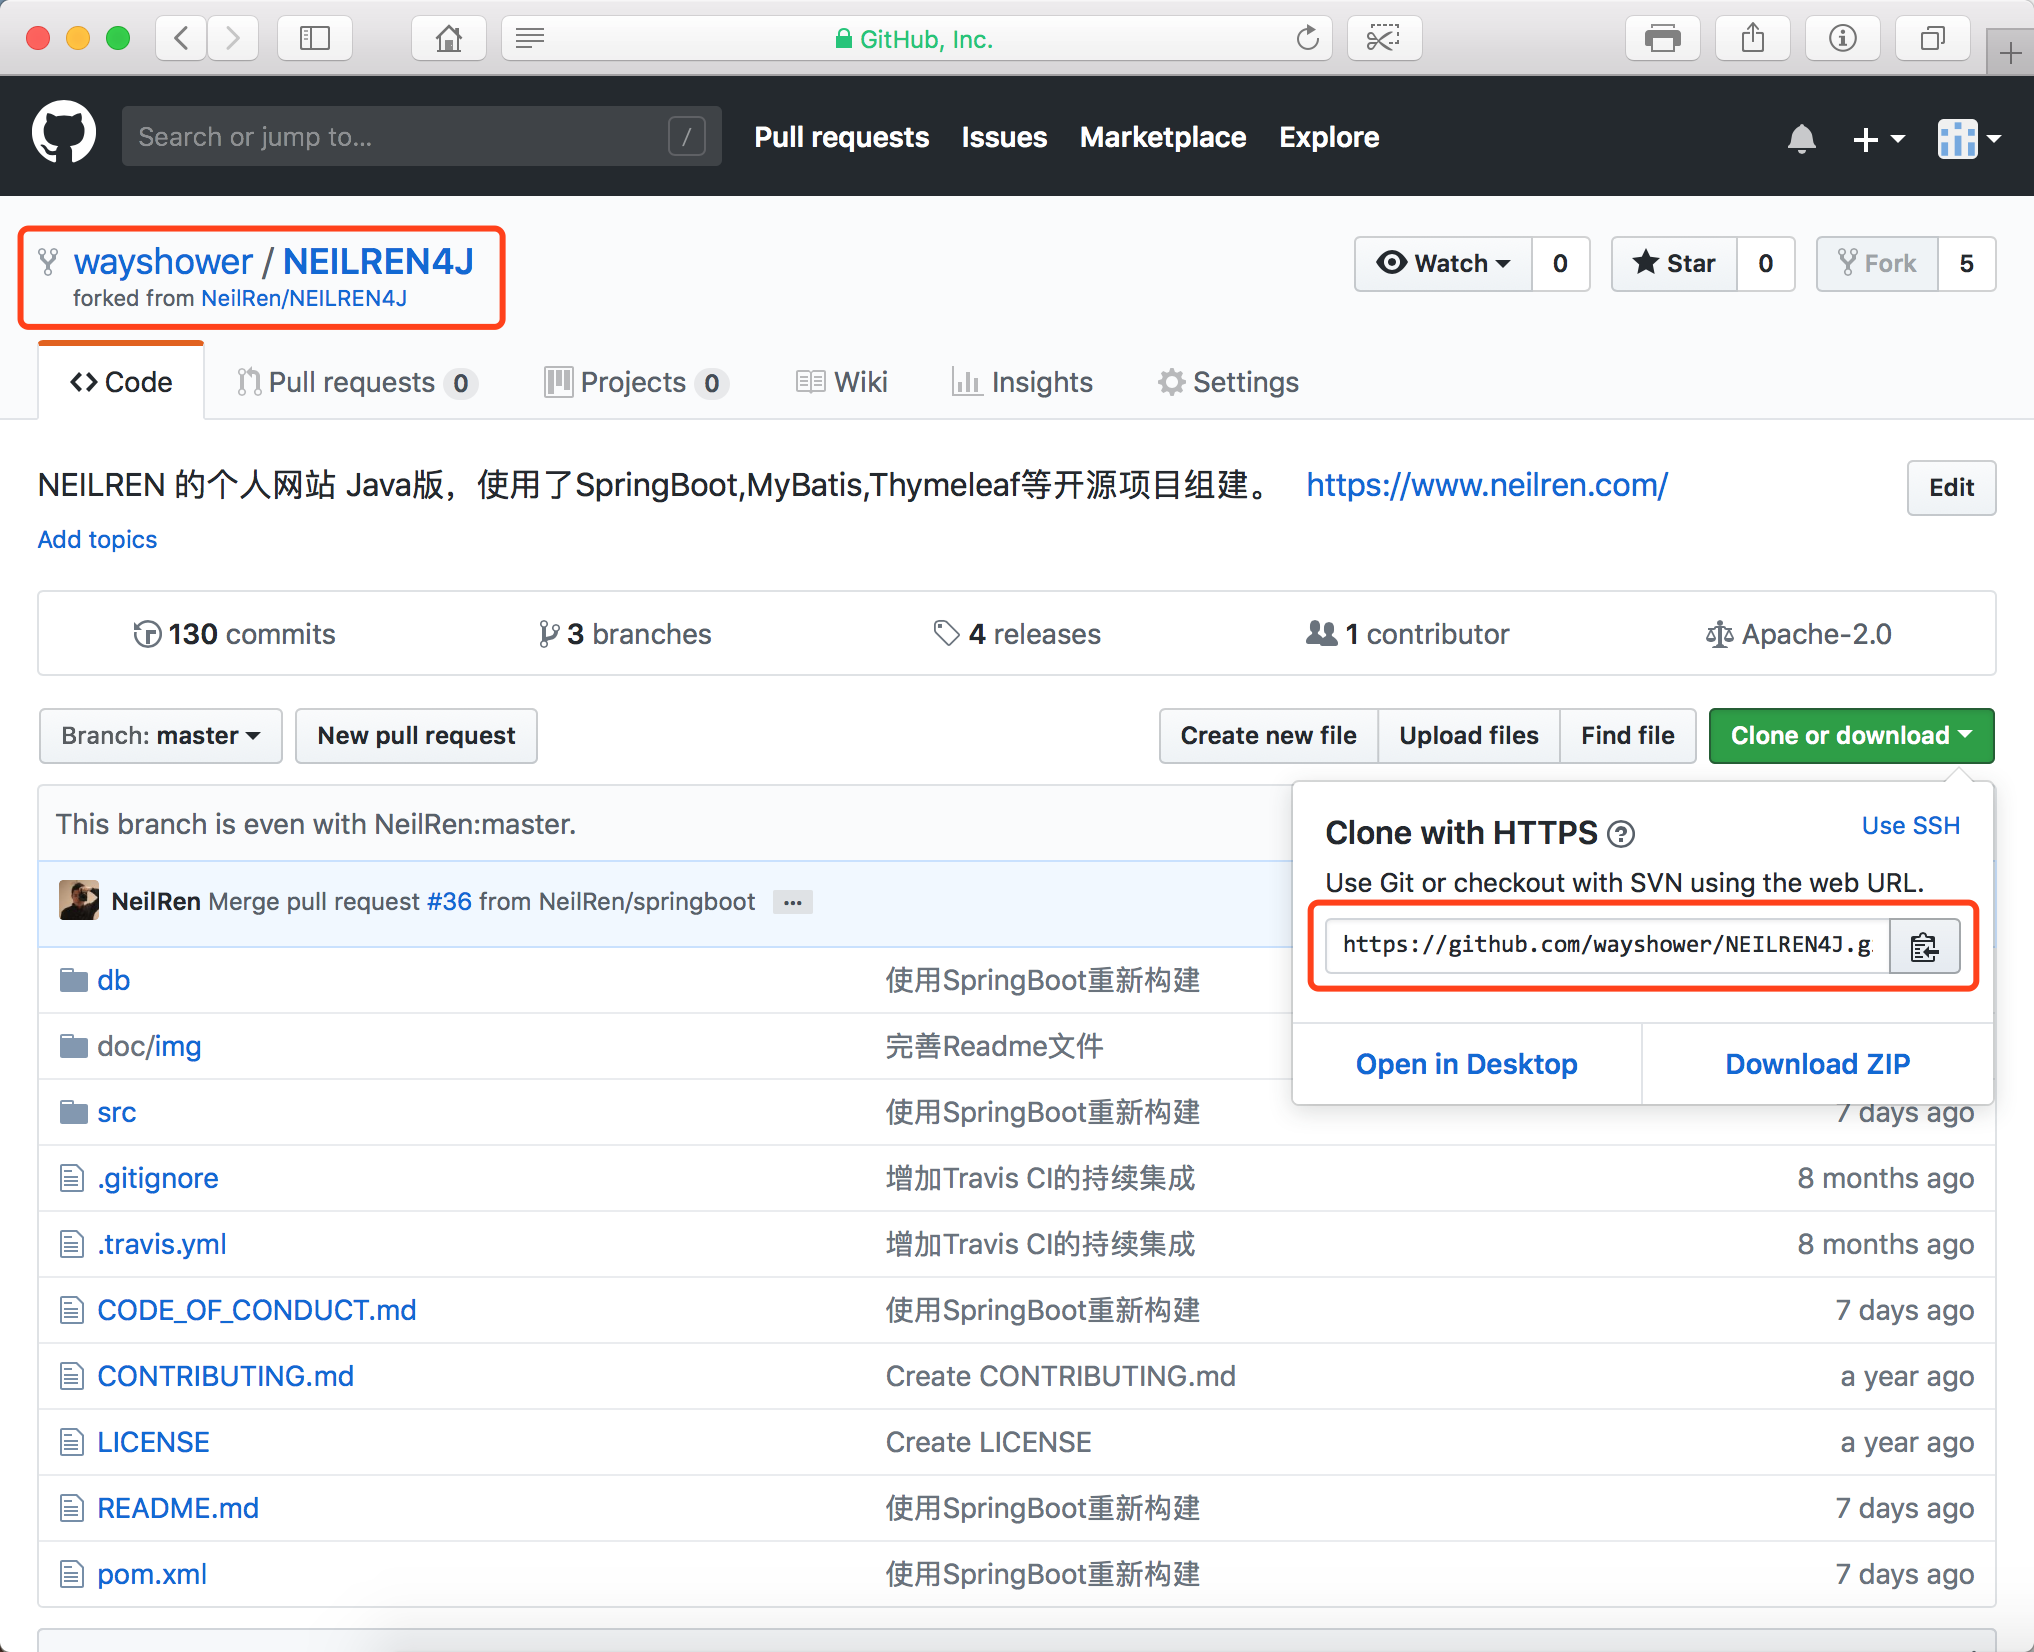Edit the repository description
The width and height of the screenshot is (2034, 1652).
pos(1951,488)
